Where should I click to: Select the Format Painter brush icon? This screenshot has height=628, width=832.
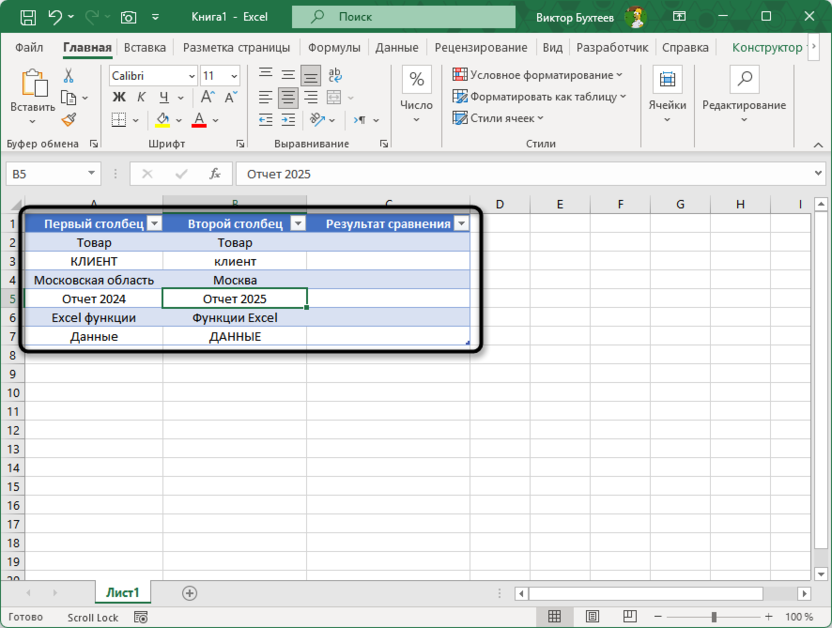click(x=69, y=120)
